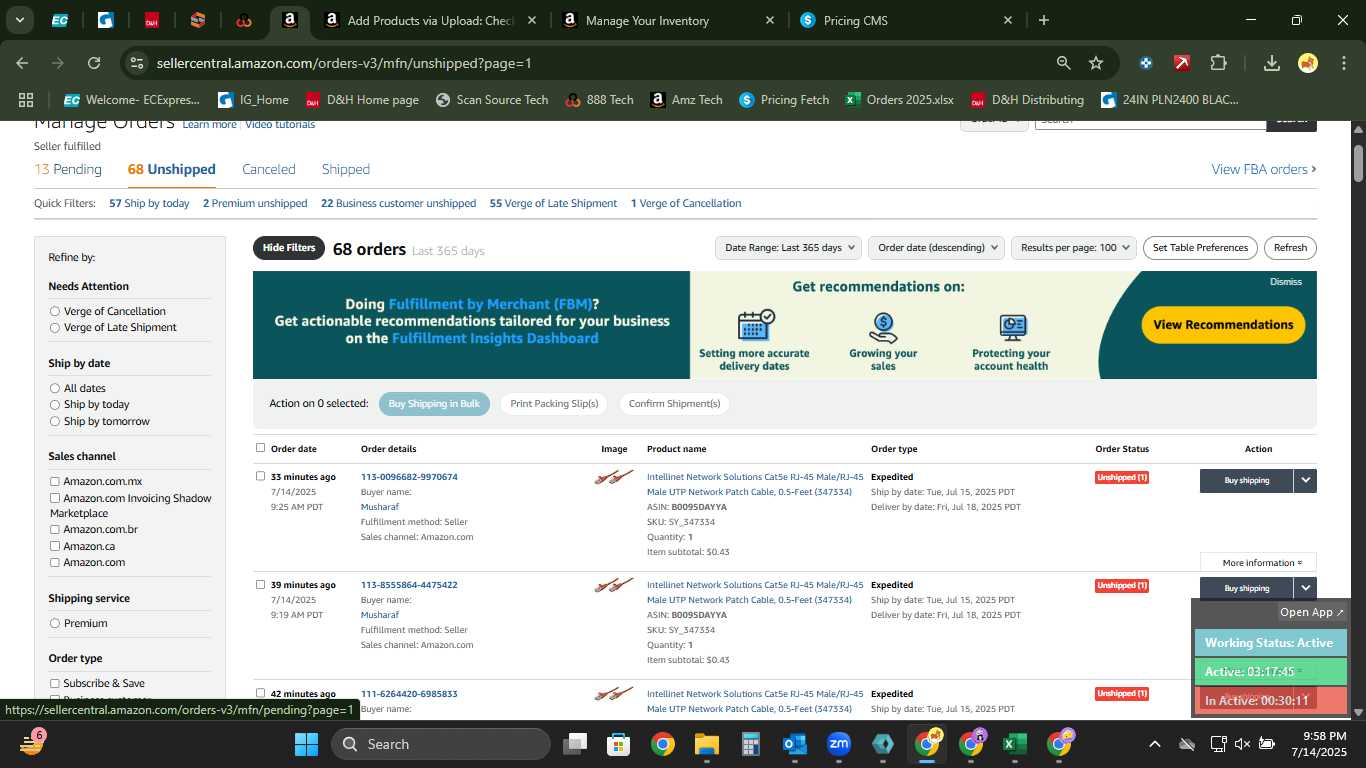The width and height of the screenshot is (1366, 768).
Task: Open Zoom from the taskbar
Action: coord(839,744)
